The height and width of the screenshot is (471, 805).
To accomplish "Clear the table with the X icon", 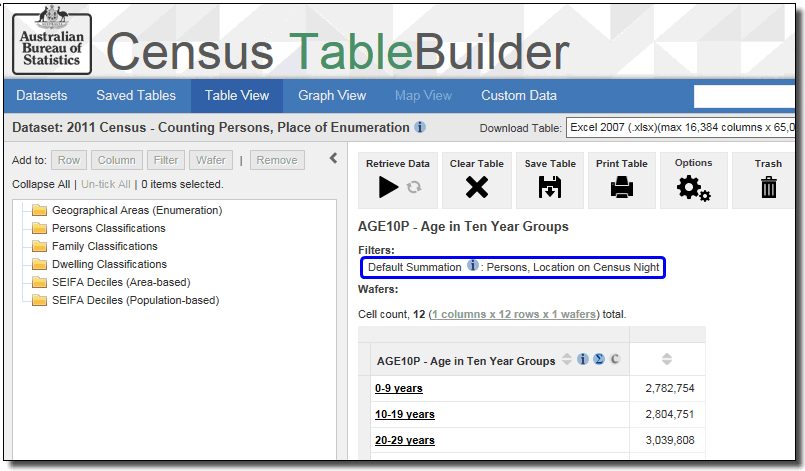I will pyautogui.click(x=476, y=187).
